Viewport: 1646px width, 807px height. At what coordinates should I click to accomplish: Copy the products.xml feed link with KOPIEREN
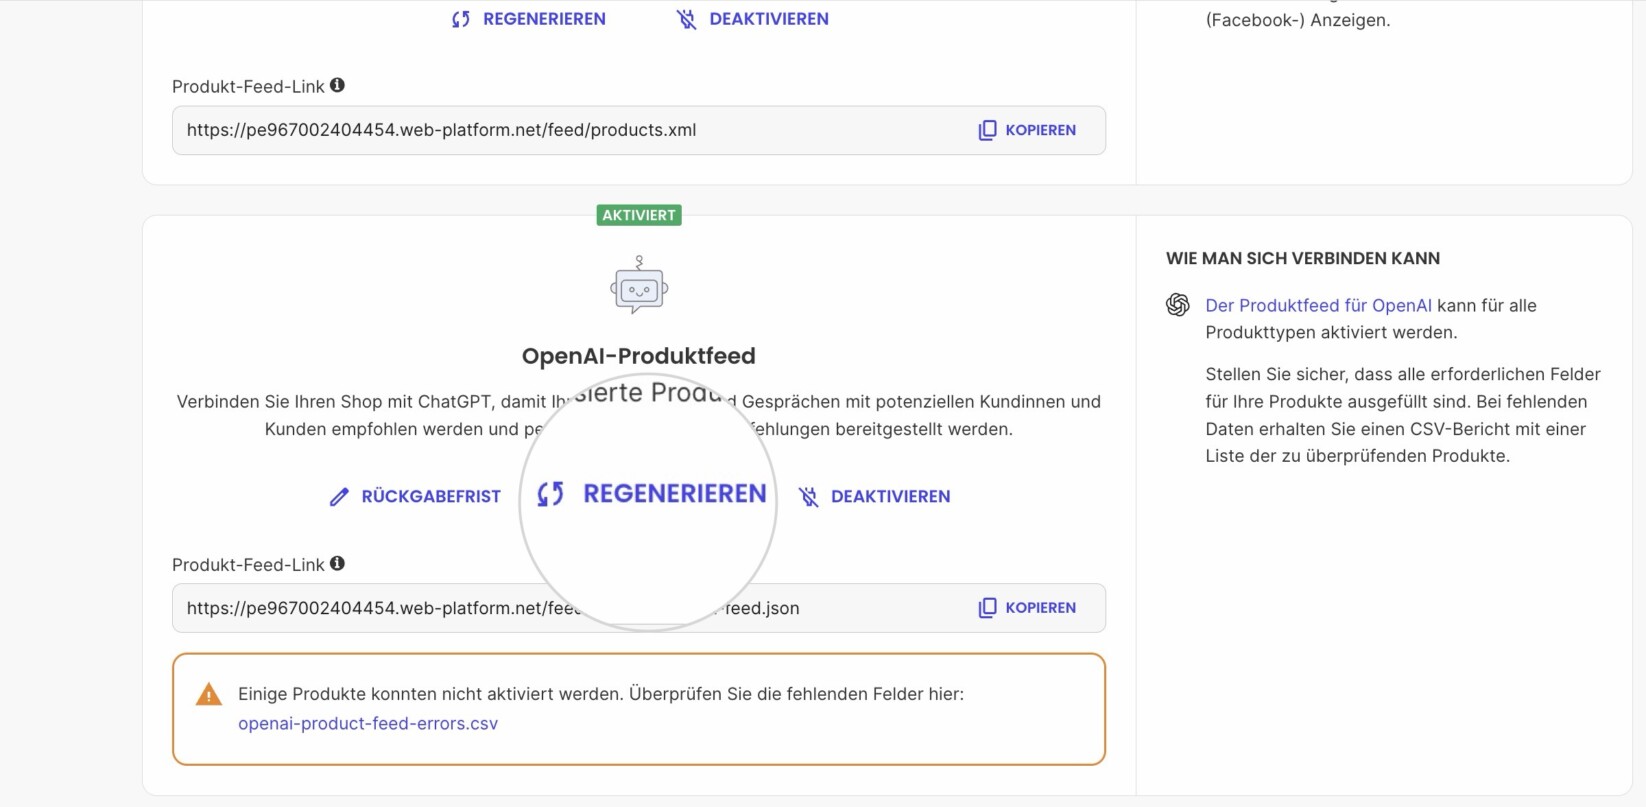click(x=1028, y=130)
